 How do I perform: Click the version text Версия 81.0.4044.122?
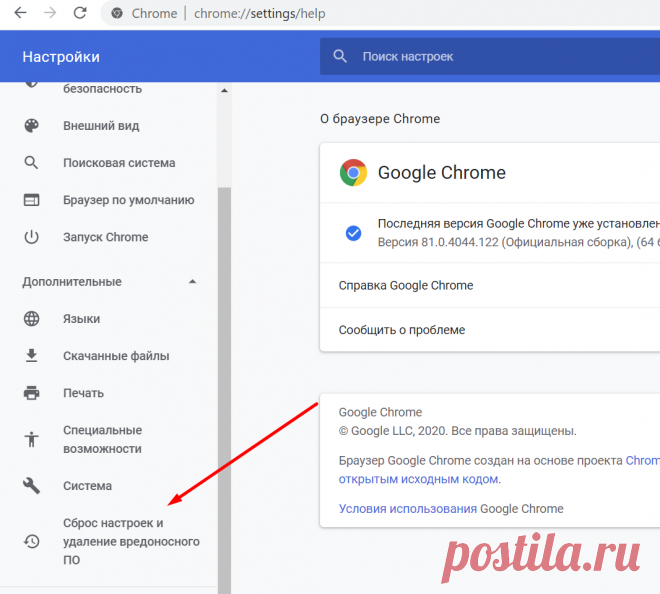438,242
